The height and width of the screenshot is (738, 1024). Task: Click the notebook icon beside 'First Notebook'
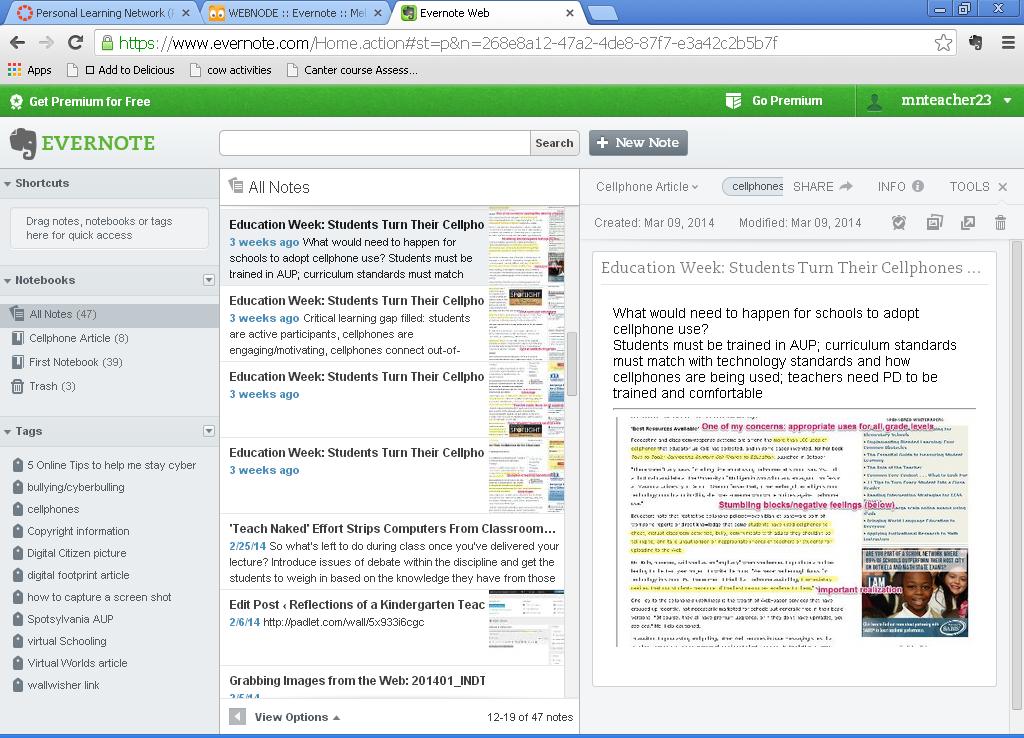click(18, 362)
